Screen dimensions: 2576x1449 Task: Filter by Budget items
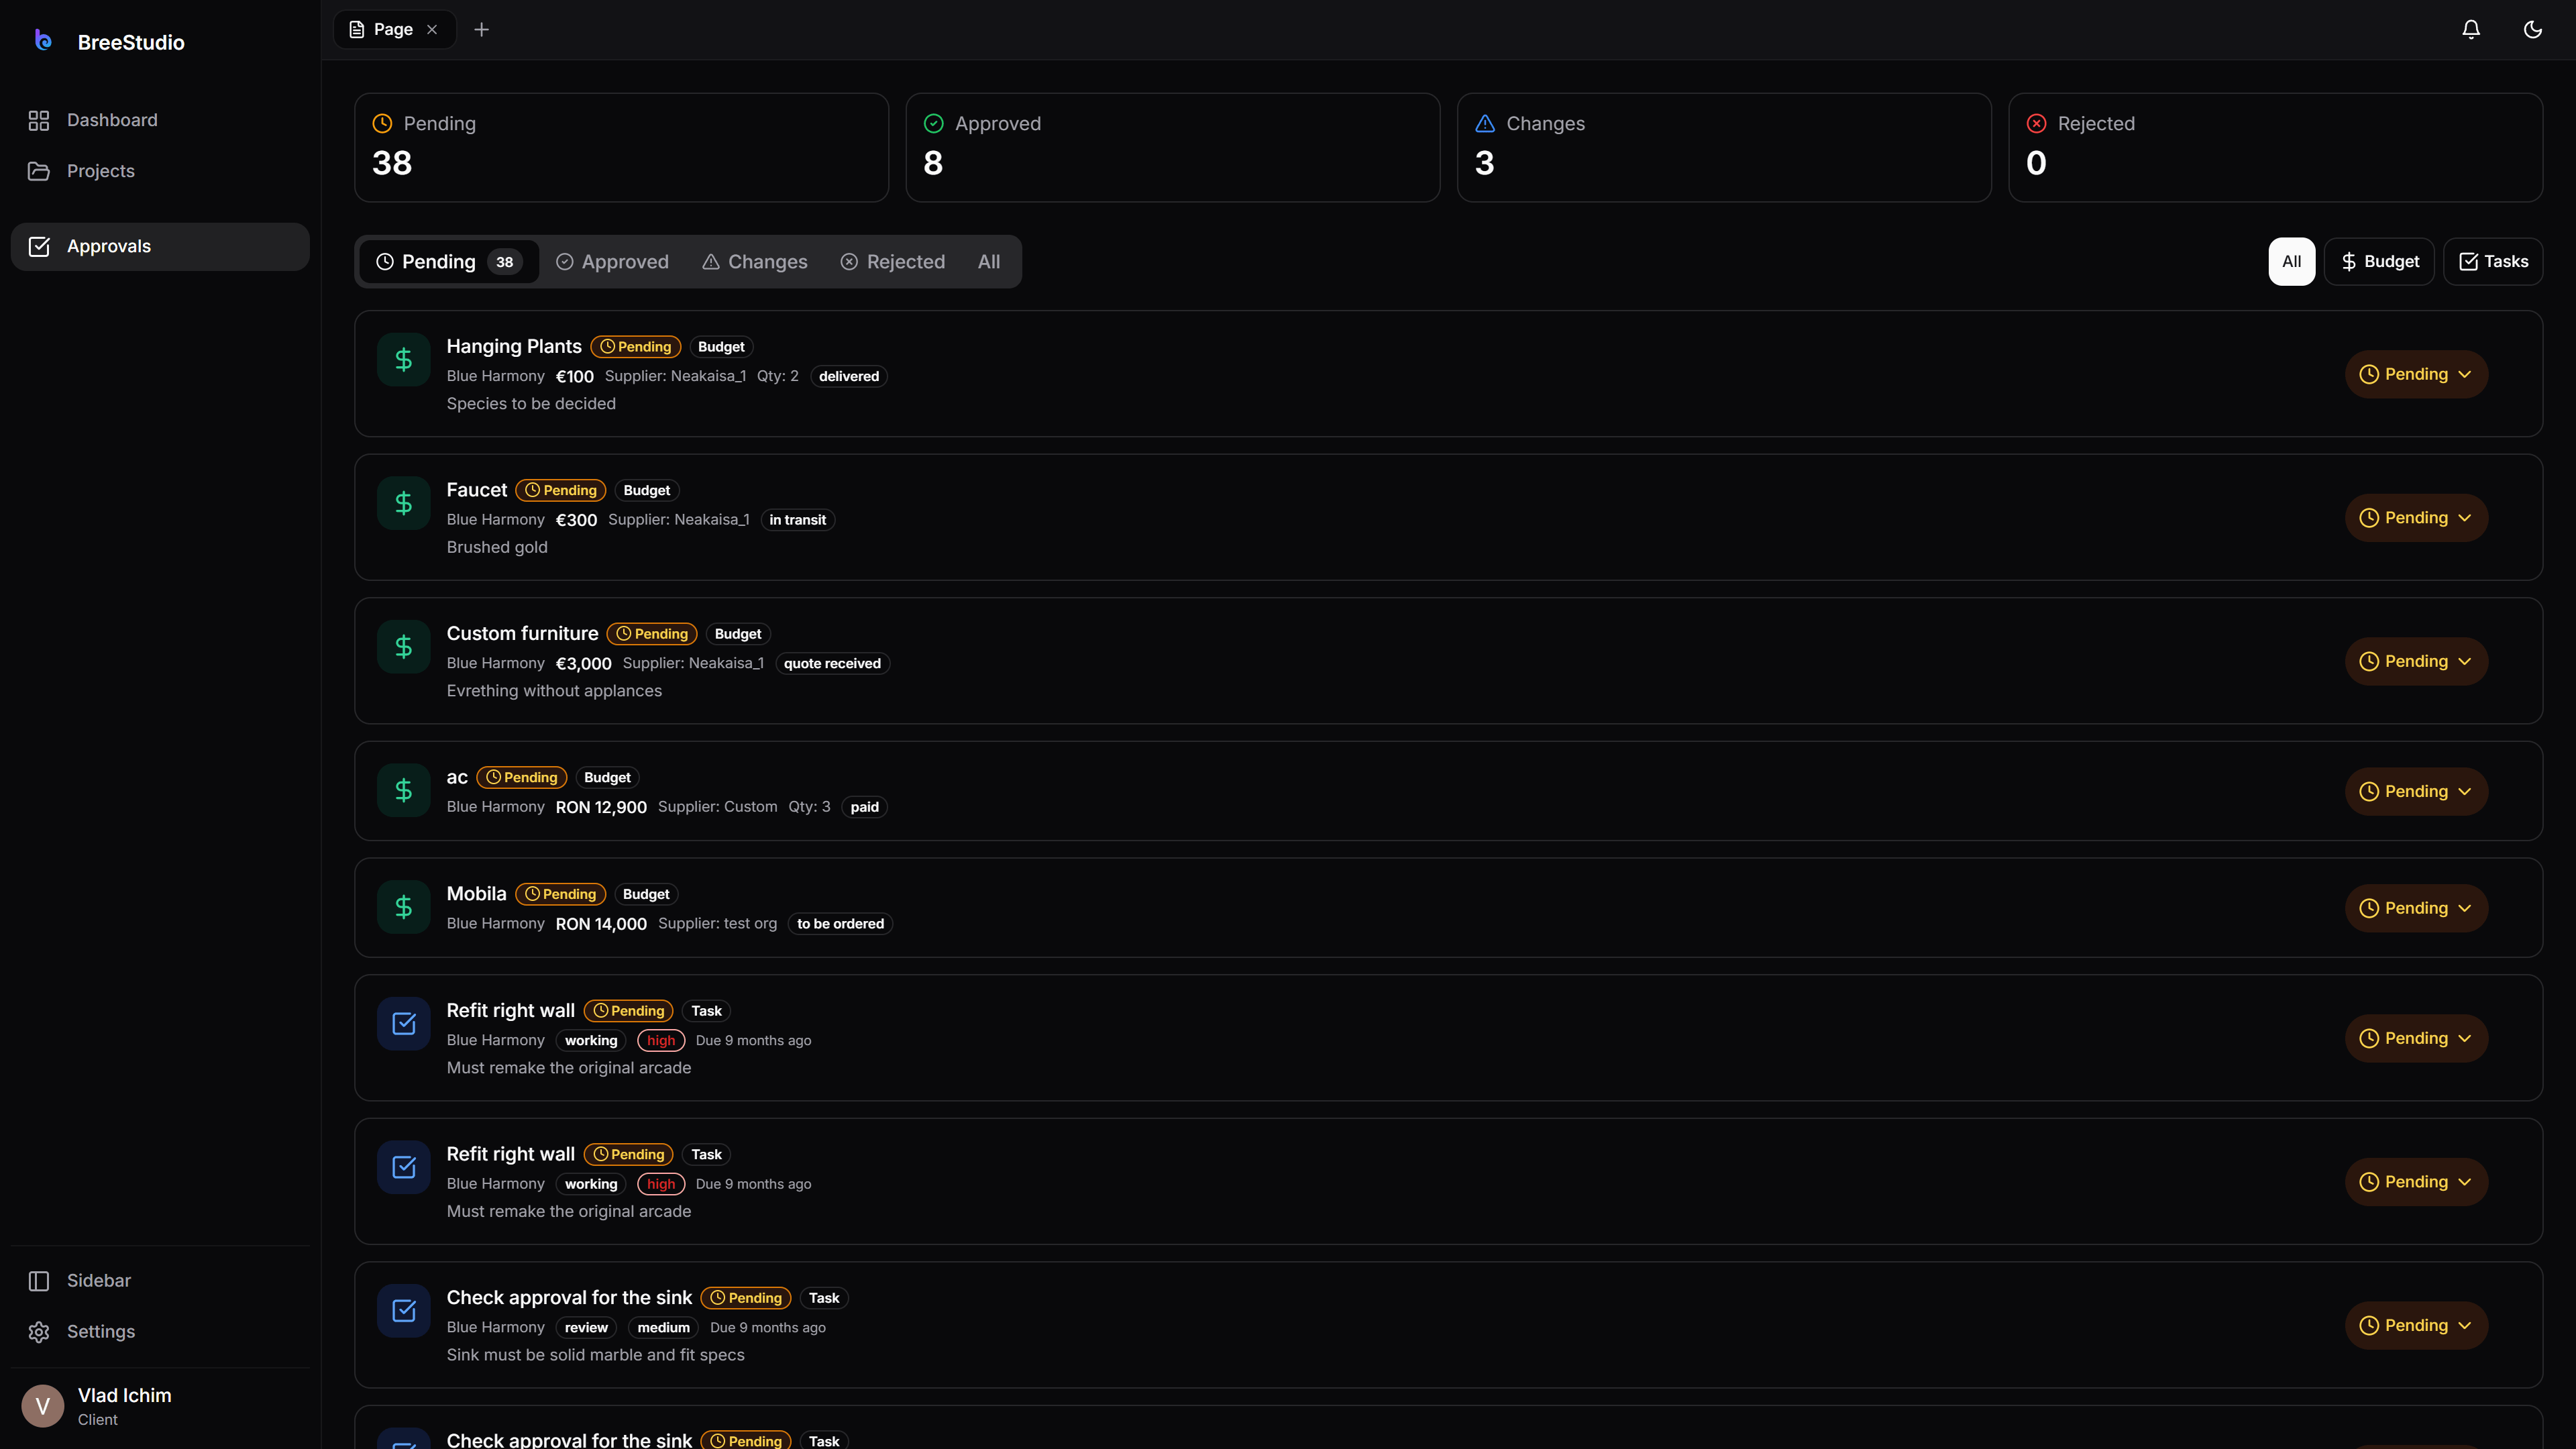(x=2379, y=262)
